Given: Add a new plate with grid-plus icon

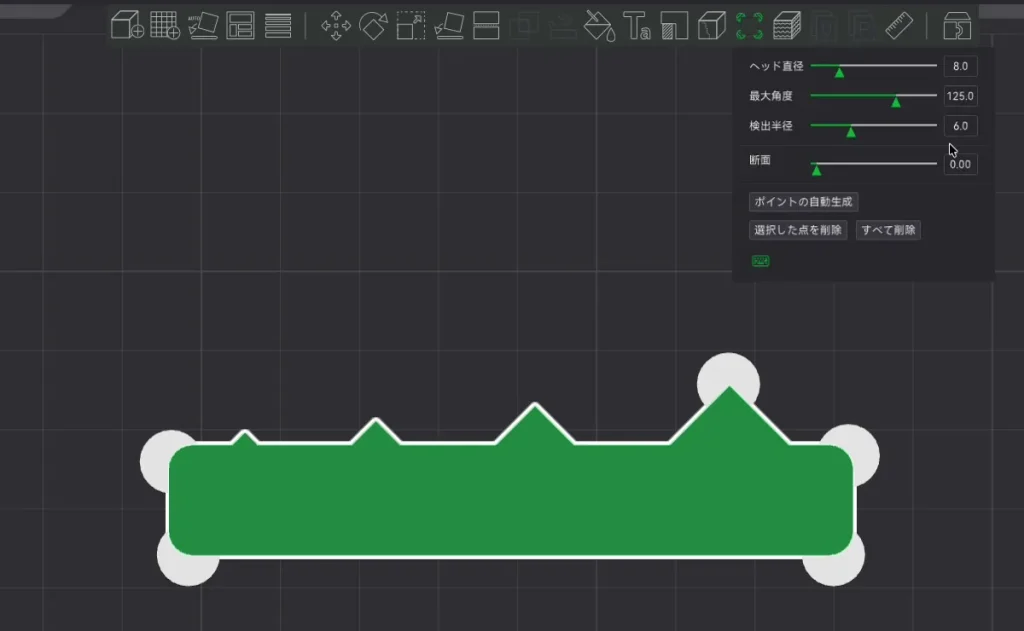Looking at the screenshot, I should pyautogui.click(x=165, y=25).
